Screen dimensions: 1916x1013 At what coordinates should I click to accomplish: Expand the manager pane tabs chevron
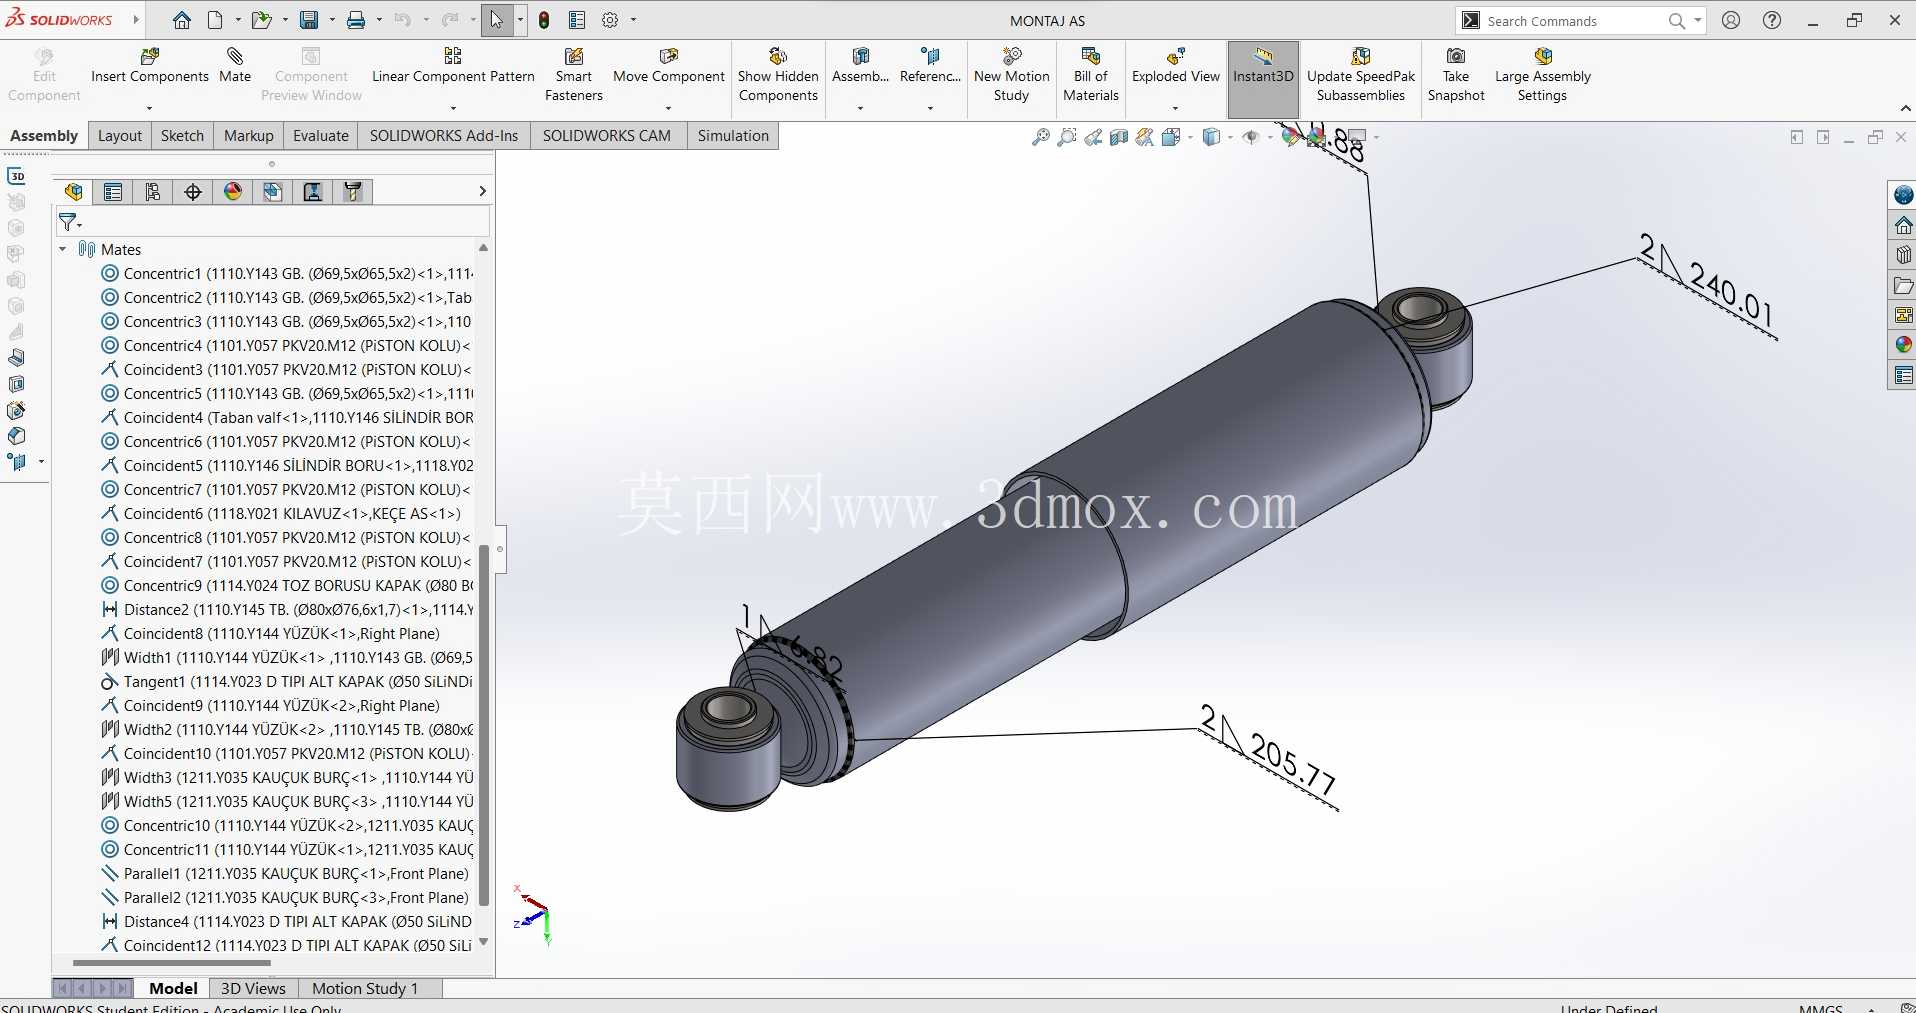click(x=482, y=191)
